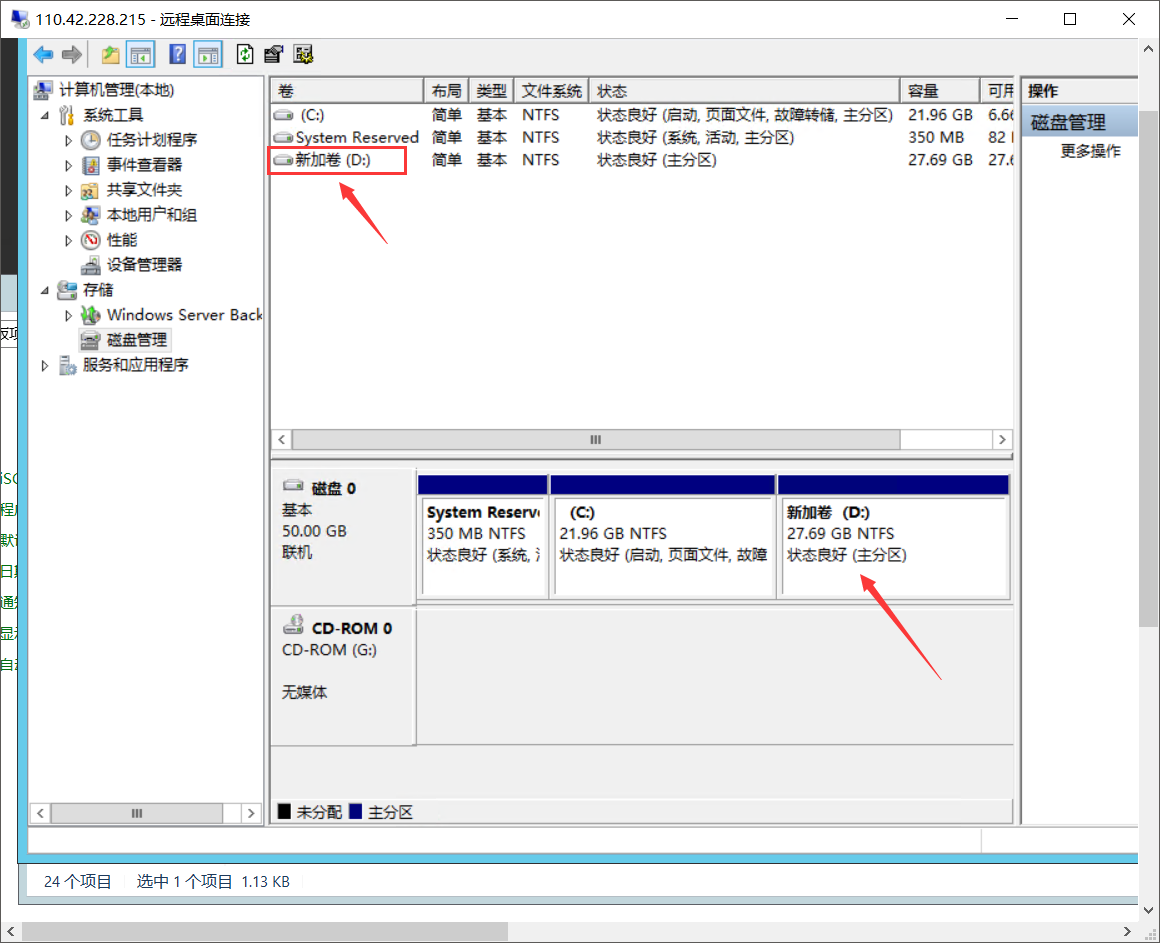
Task: Click More Actions in the actions pane
Action: 1090,151
